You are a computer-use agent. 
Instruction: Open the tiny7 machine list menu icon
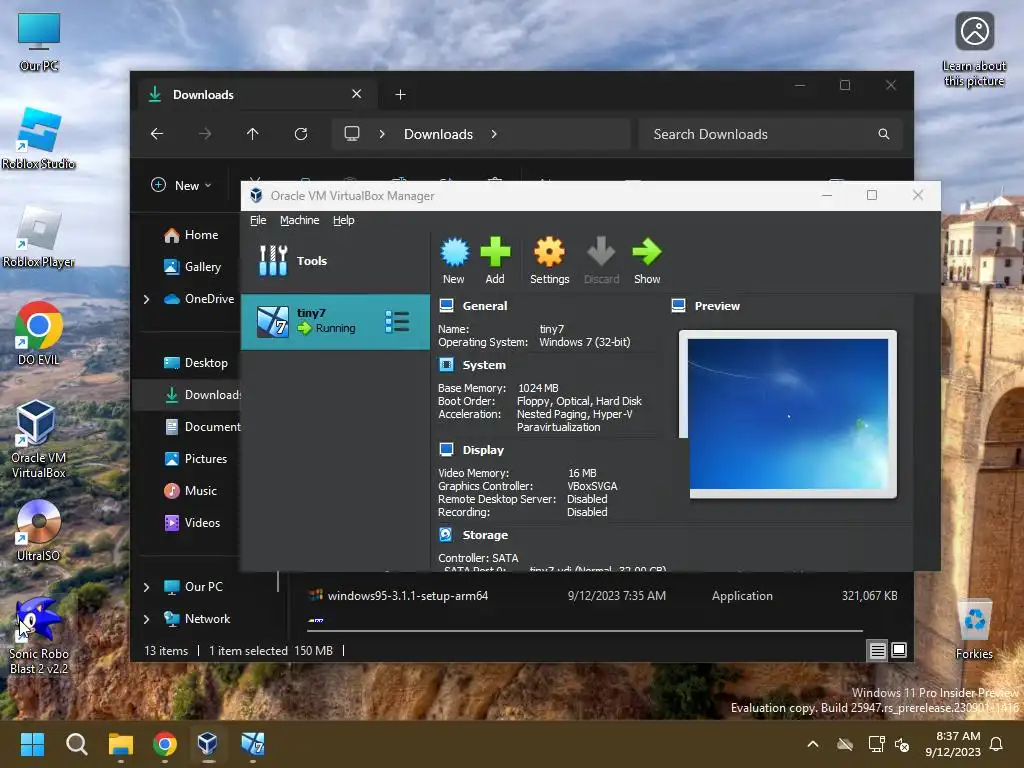(x=397, y=321)
